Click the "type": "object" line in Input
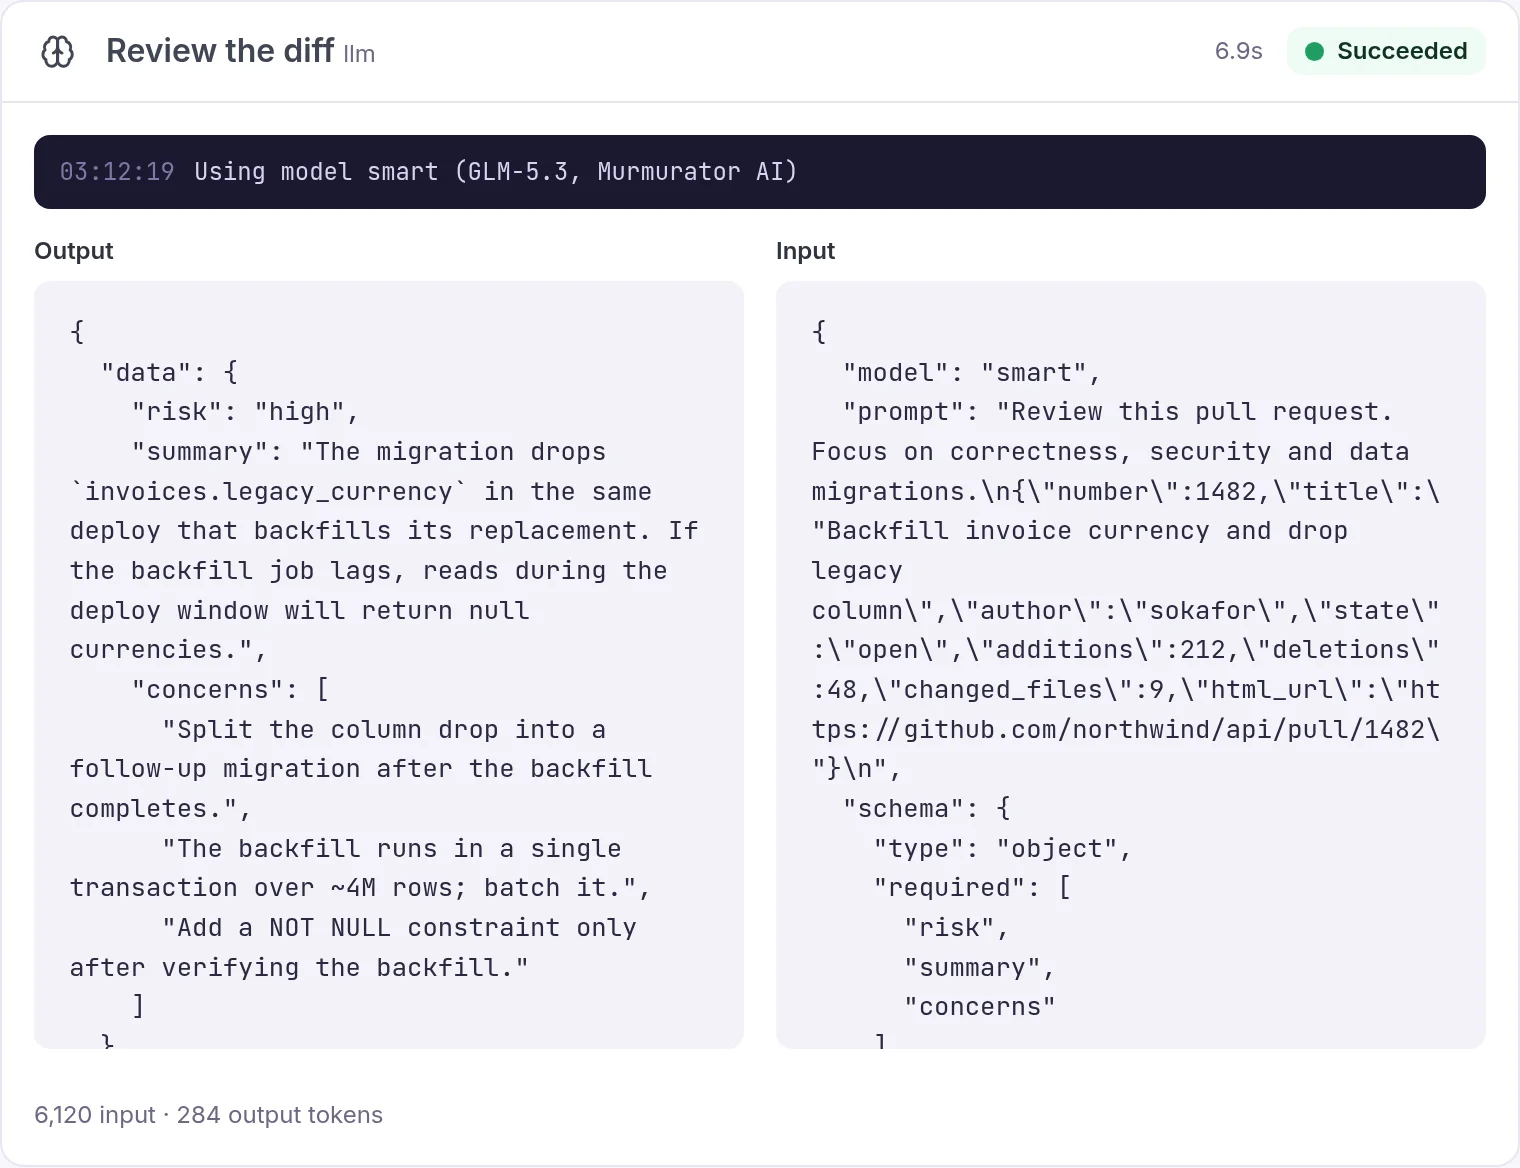The height and width of the screenshot is (1168, 1520). pyautogui.click(x=1002, y=849)
